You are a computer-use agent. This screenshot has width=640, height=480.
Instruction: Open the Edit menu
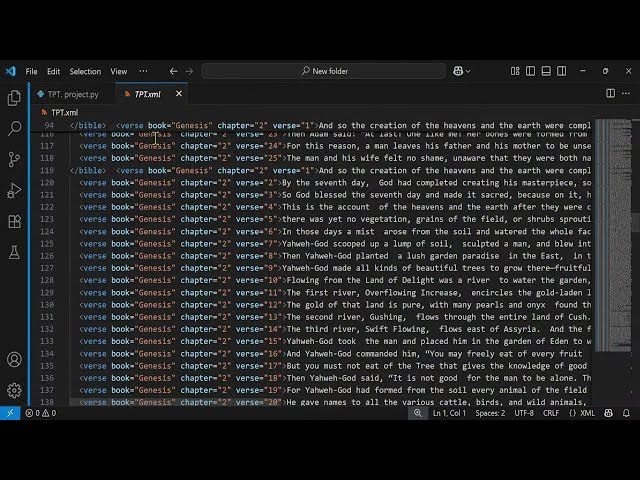tap(53, 71)
